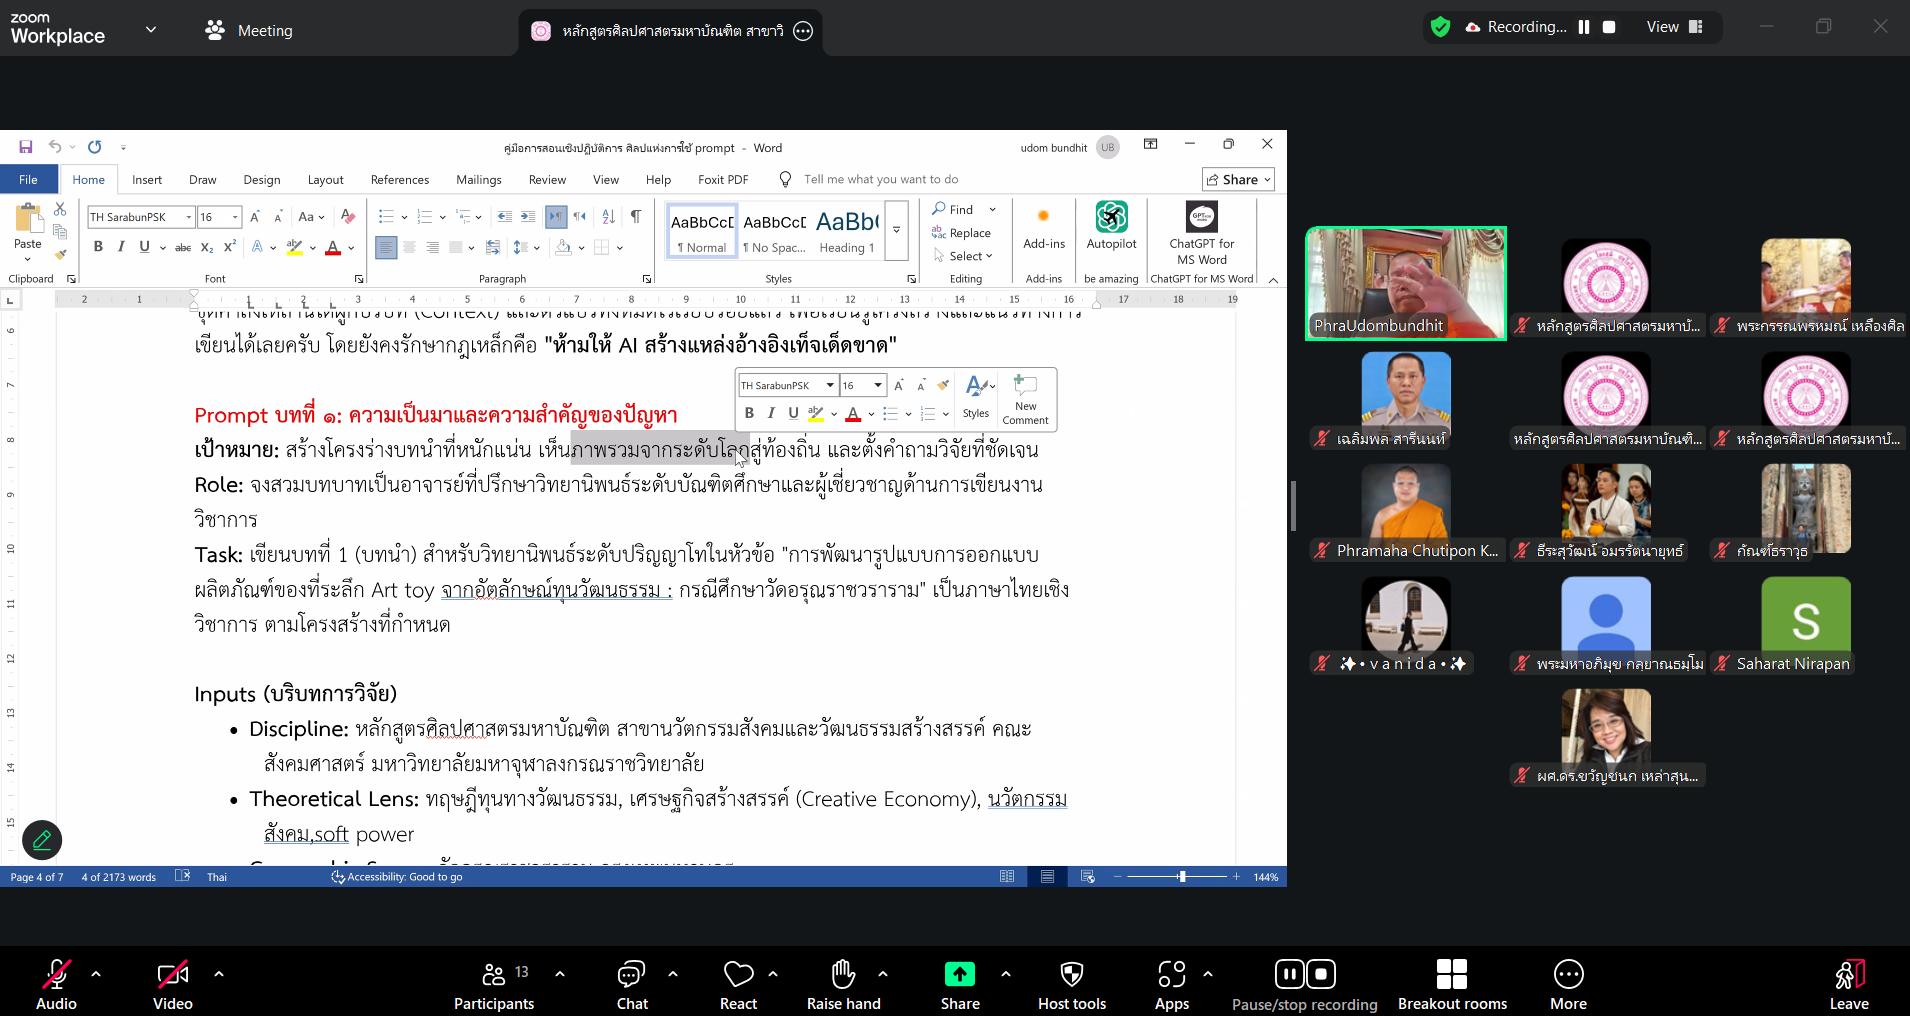The image size is (1910, 1016).
Task: Click the Leave meeting button
Action: click(x=1848, y=985)
